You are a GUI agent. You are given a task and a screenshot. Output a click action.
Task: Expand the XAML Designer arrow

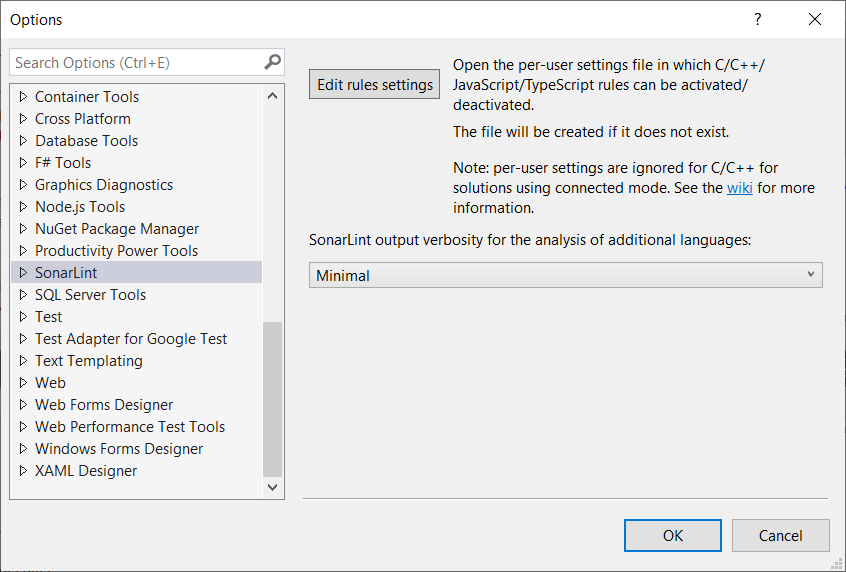coord(23,471)
